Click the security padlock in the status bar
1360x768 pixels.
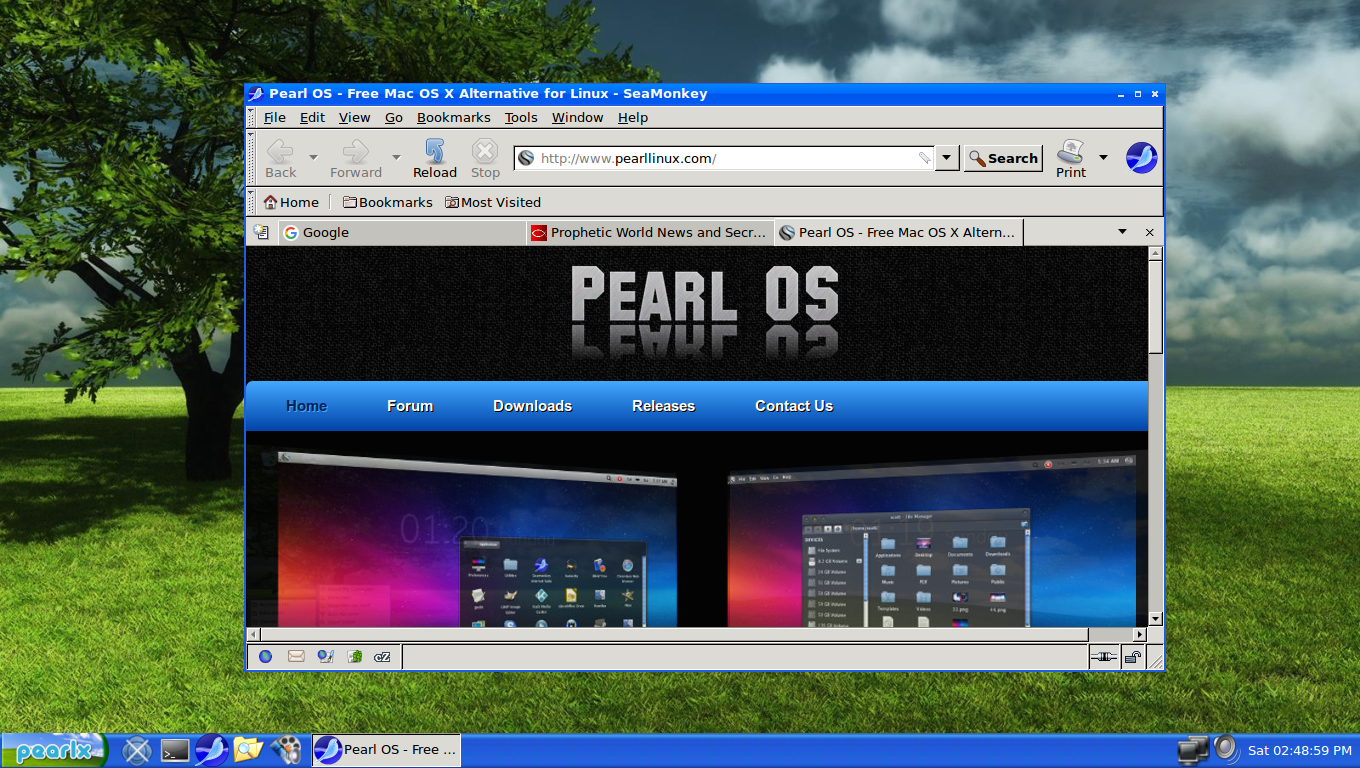tap(1133, 657)
